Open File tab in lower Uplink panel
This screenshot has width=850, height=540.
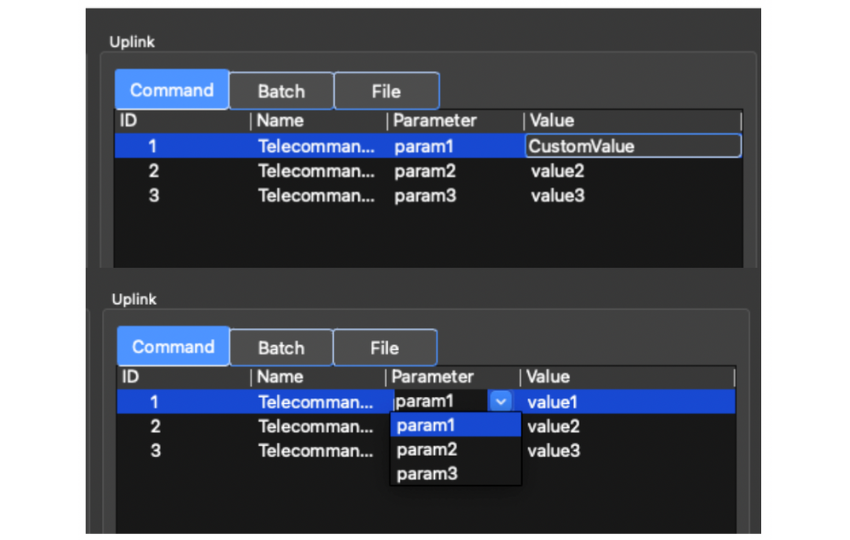point(385,348)
